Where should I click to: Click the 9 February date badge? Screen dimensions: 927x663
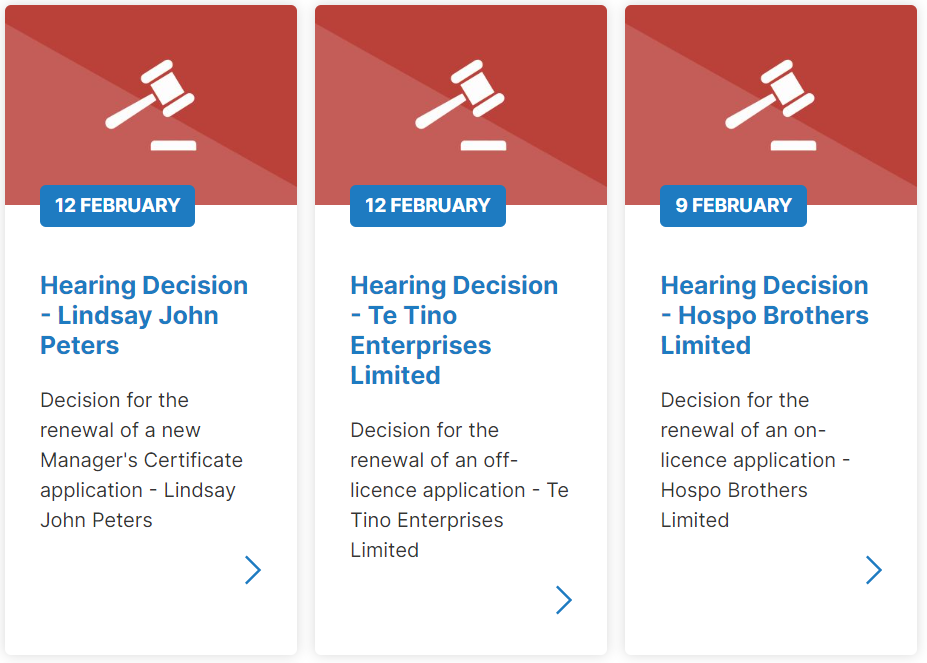(x=734, y=206)
